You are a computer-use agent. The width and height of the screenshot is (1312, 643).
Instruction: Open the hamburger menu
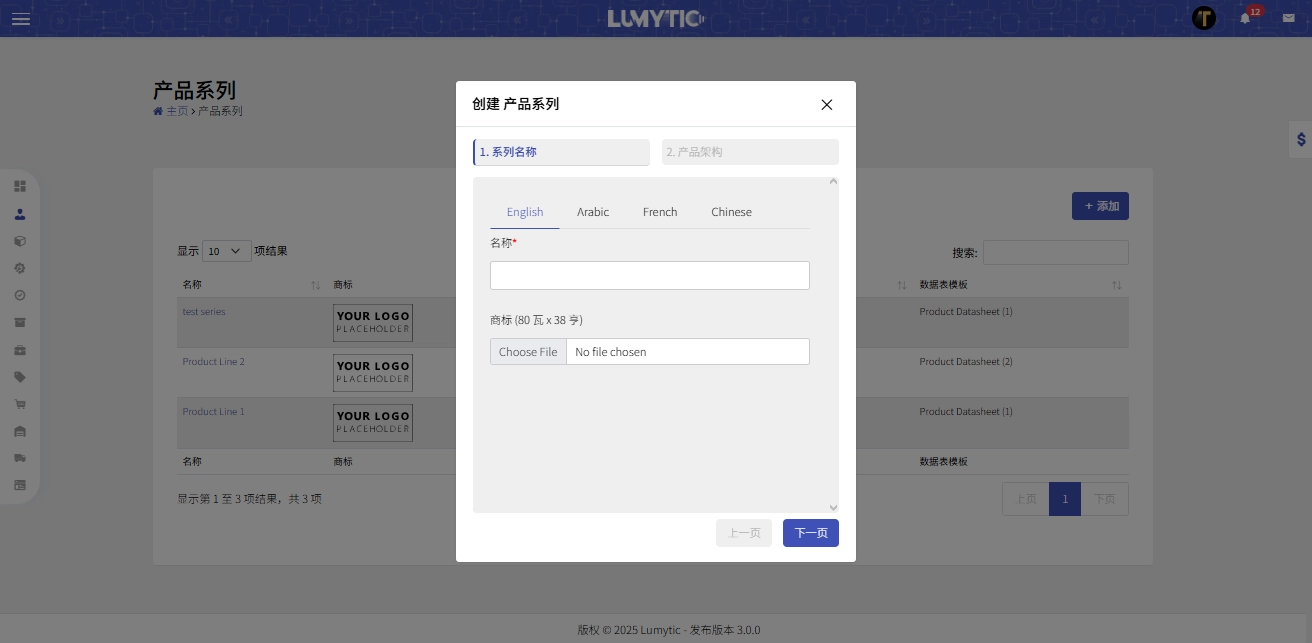coord(21,19)
